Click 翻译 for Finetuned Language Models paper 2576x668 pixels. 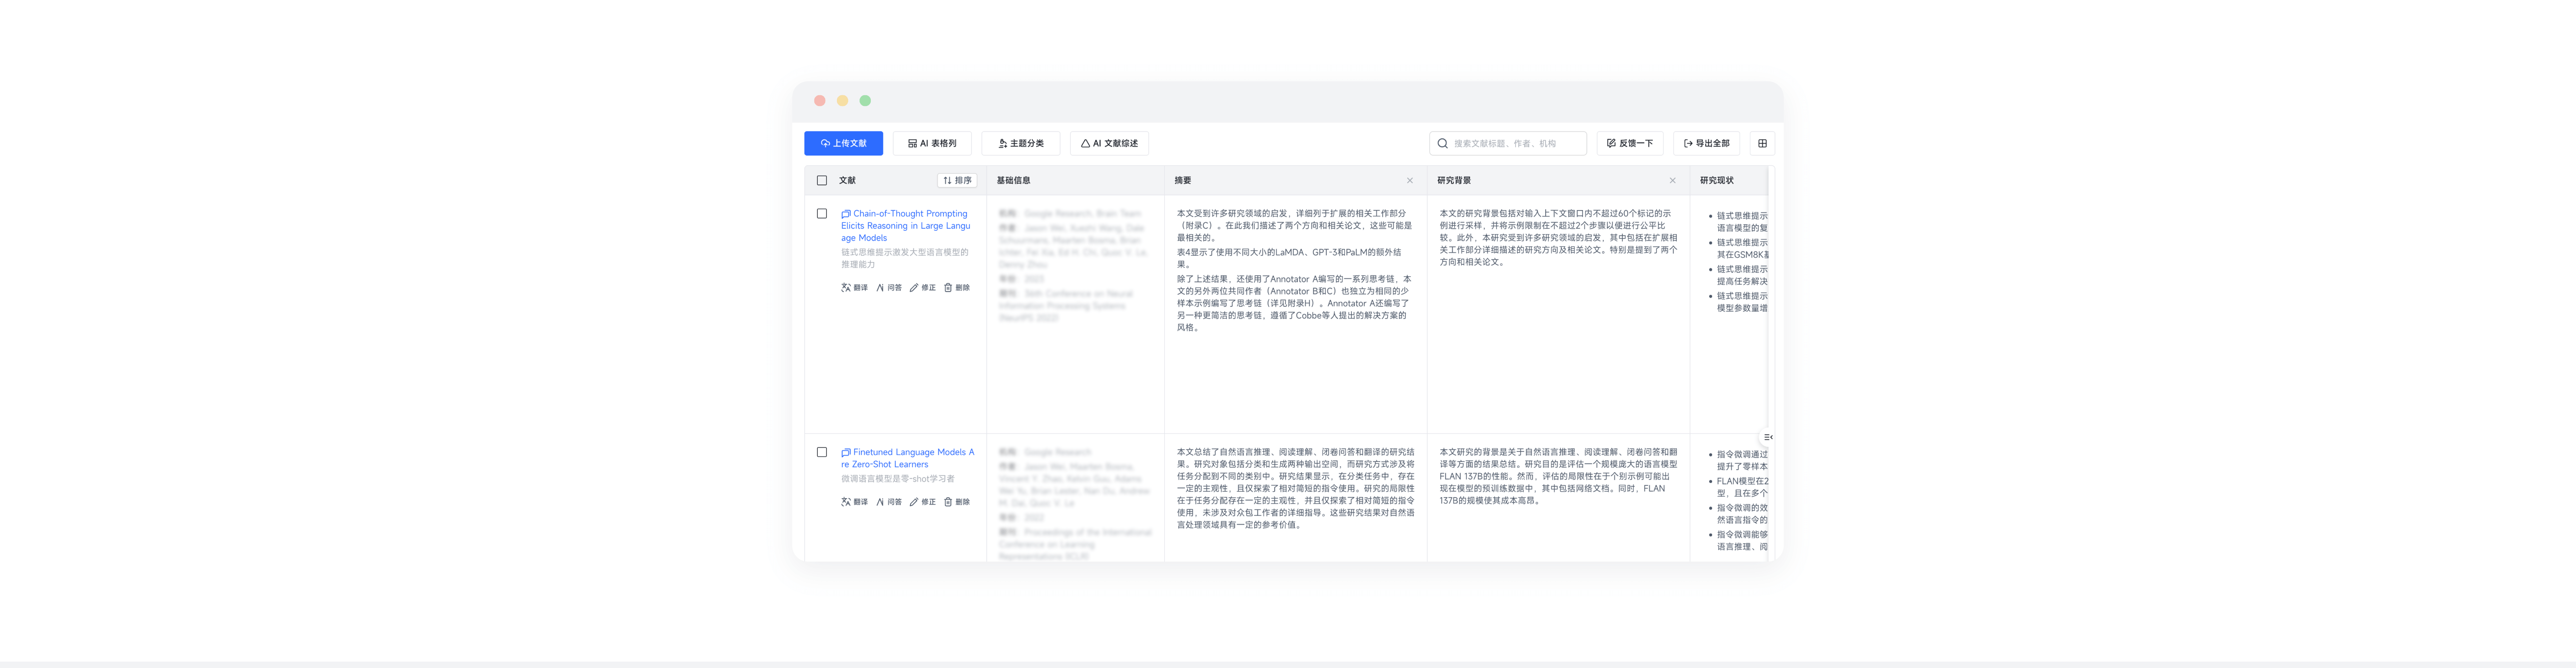point(854,502)
